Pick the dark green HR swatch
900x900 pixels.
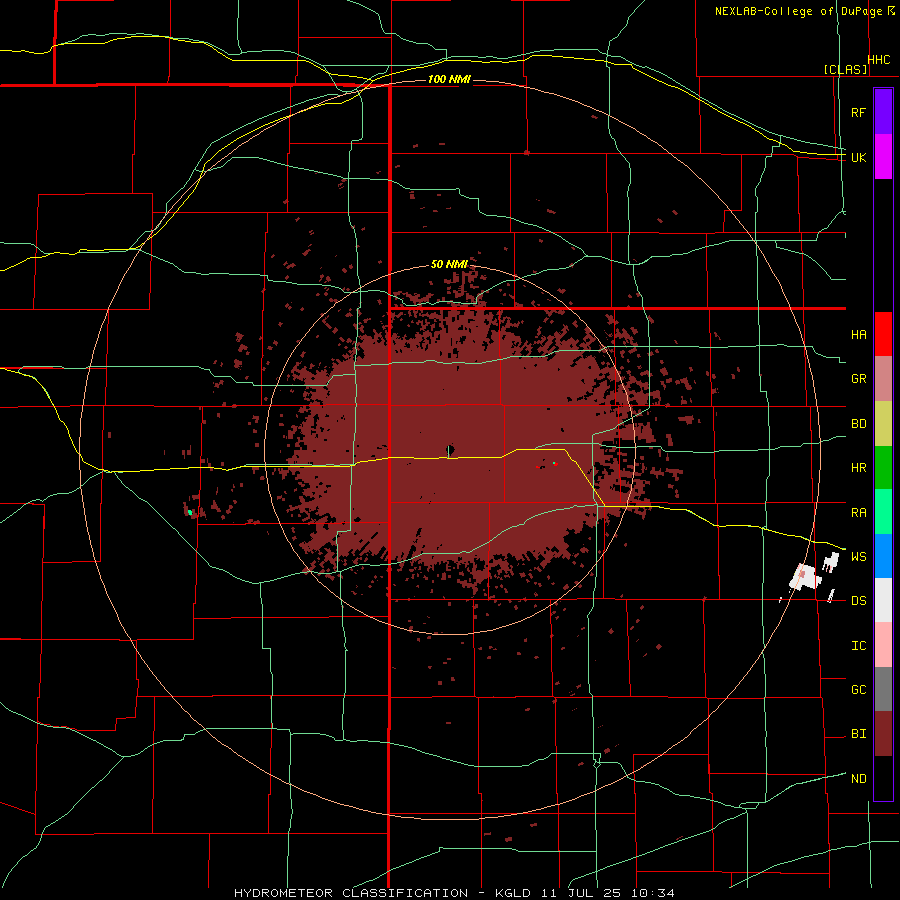(883, 468)
